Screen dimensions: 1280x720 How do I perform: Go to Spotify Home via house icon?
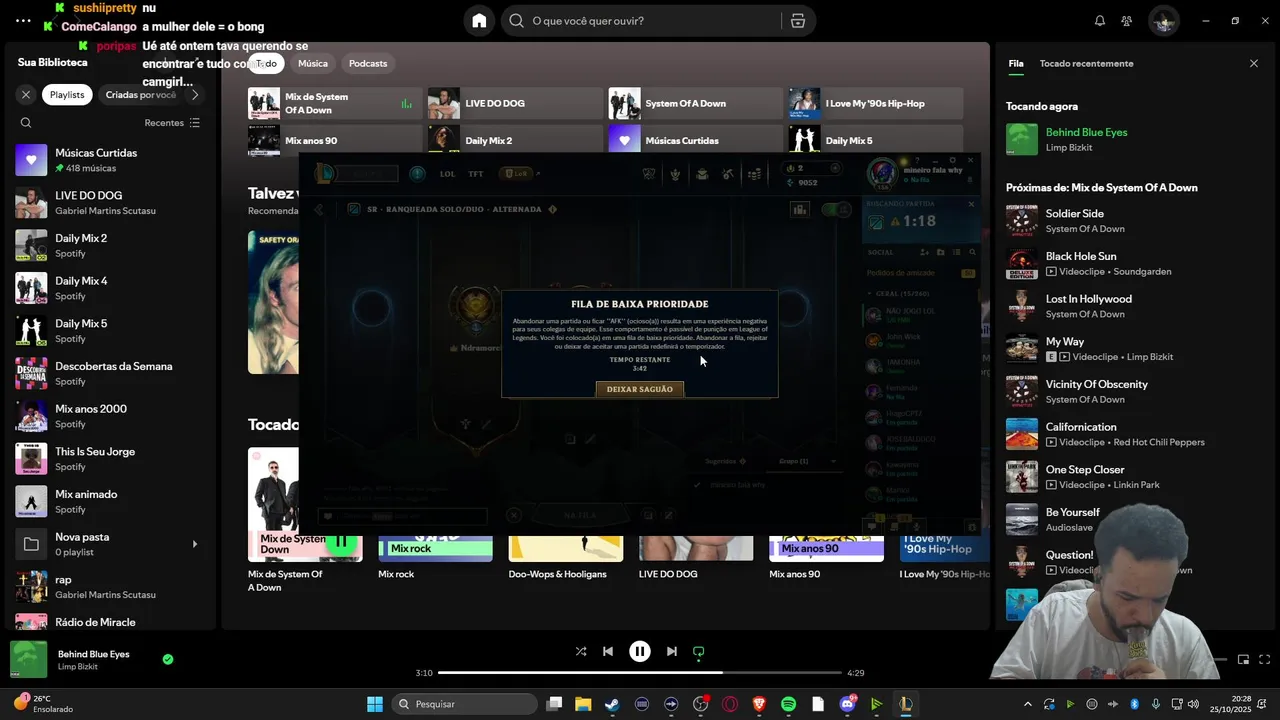[x=479, y=21]
